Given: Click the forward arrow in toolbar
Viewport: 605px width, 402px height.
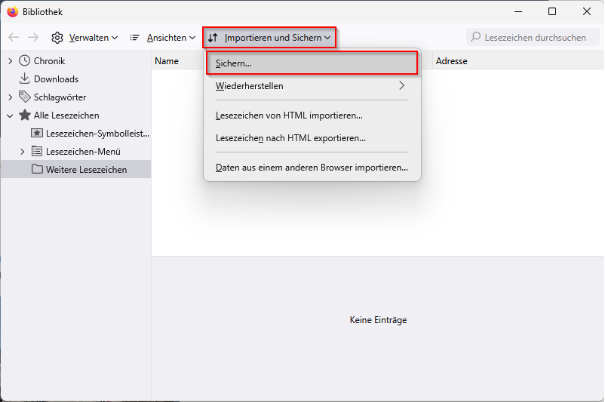Looking at the screenshot, I should (33, 37).
